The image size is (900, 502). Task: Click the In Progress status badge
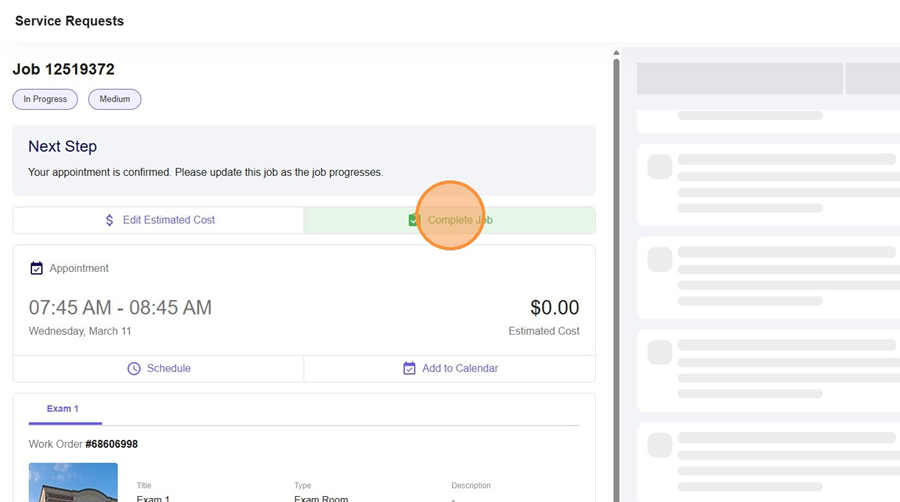click(45, 99)
